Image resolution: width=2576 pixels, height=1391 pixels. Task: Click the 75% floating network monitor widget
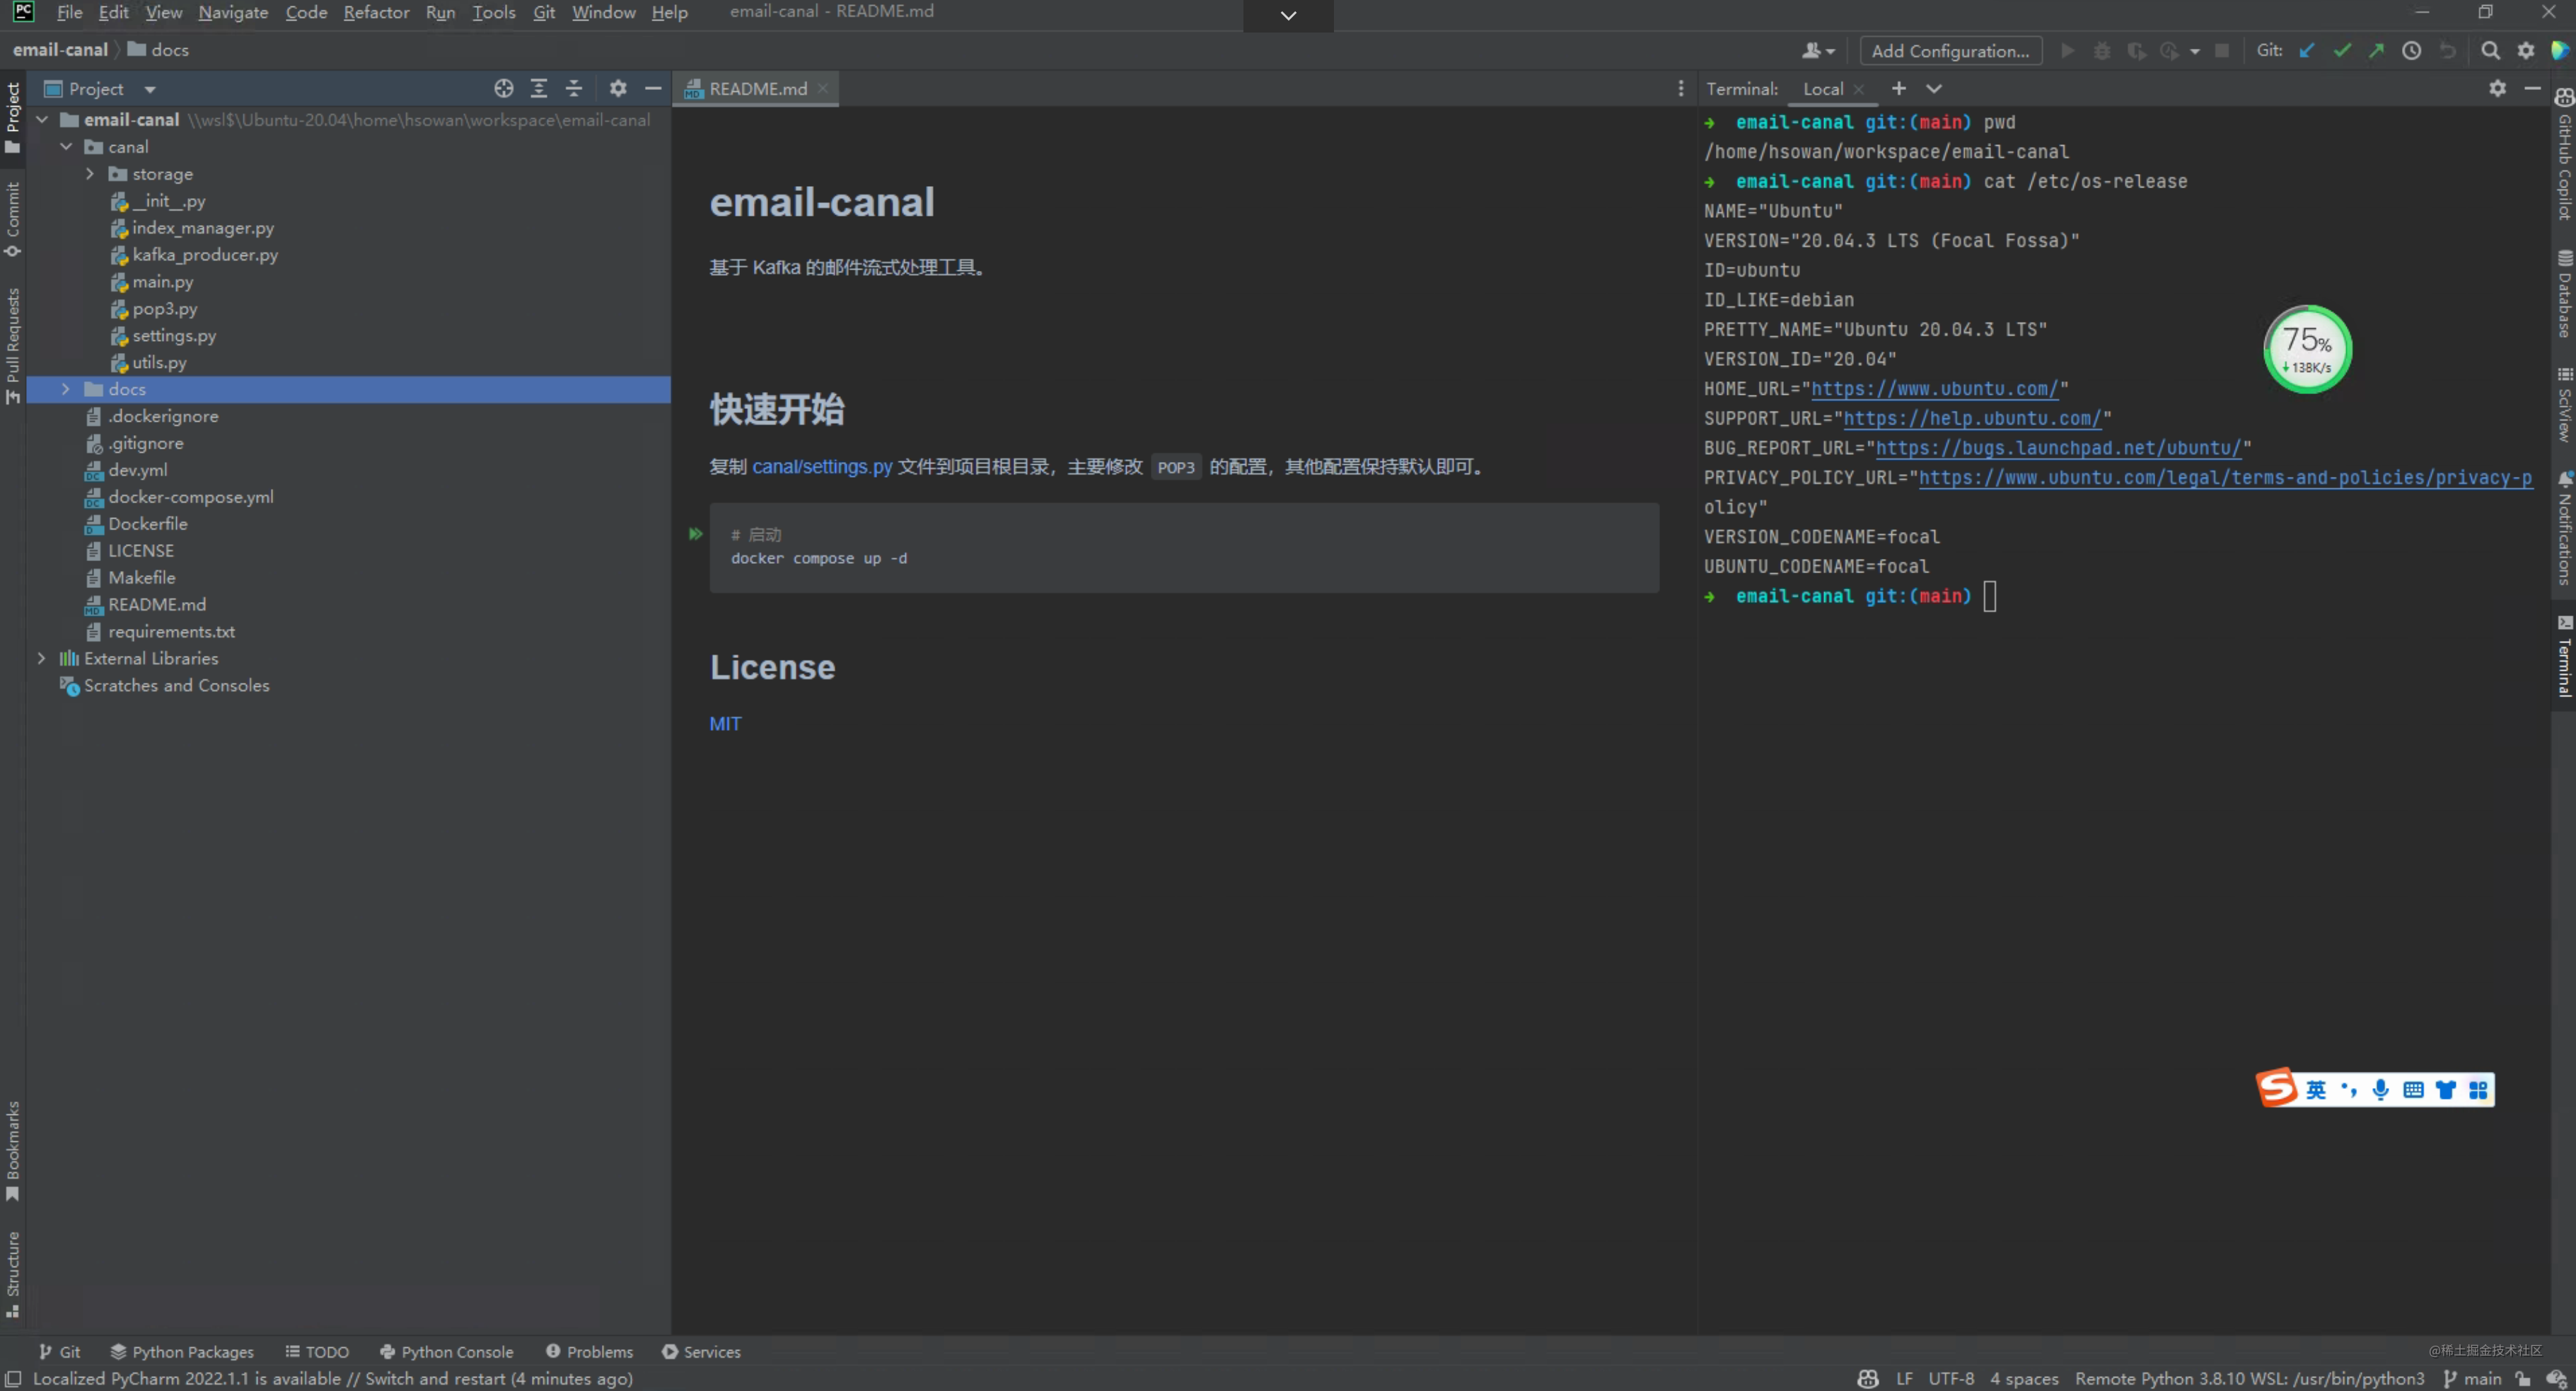point(2307,350)
